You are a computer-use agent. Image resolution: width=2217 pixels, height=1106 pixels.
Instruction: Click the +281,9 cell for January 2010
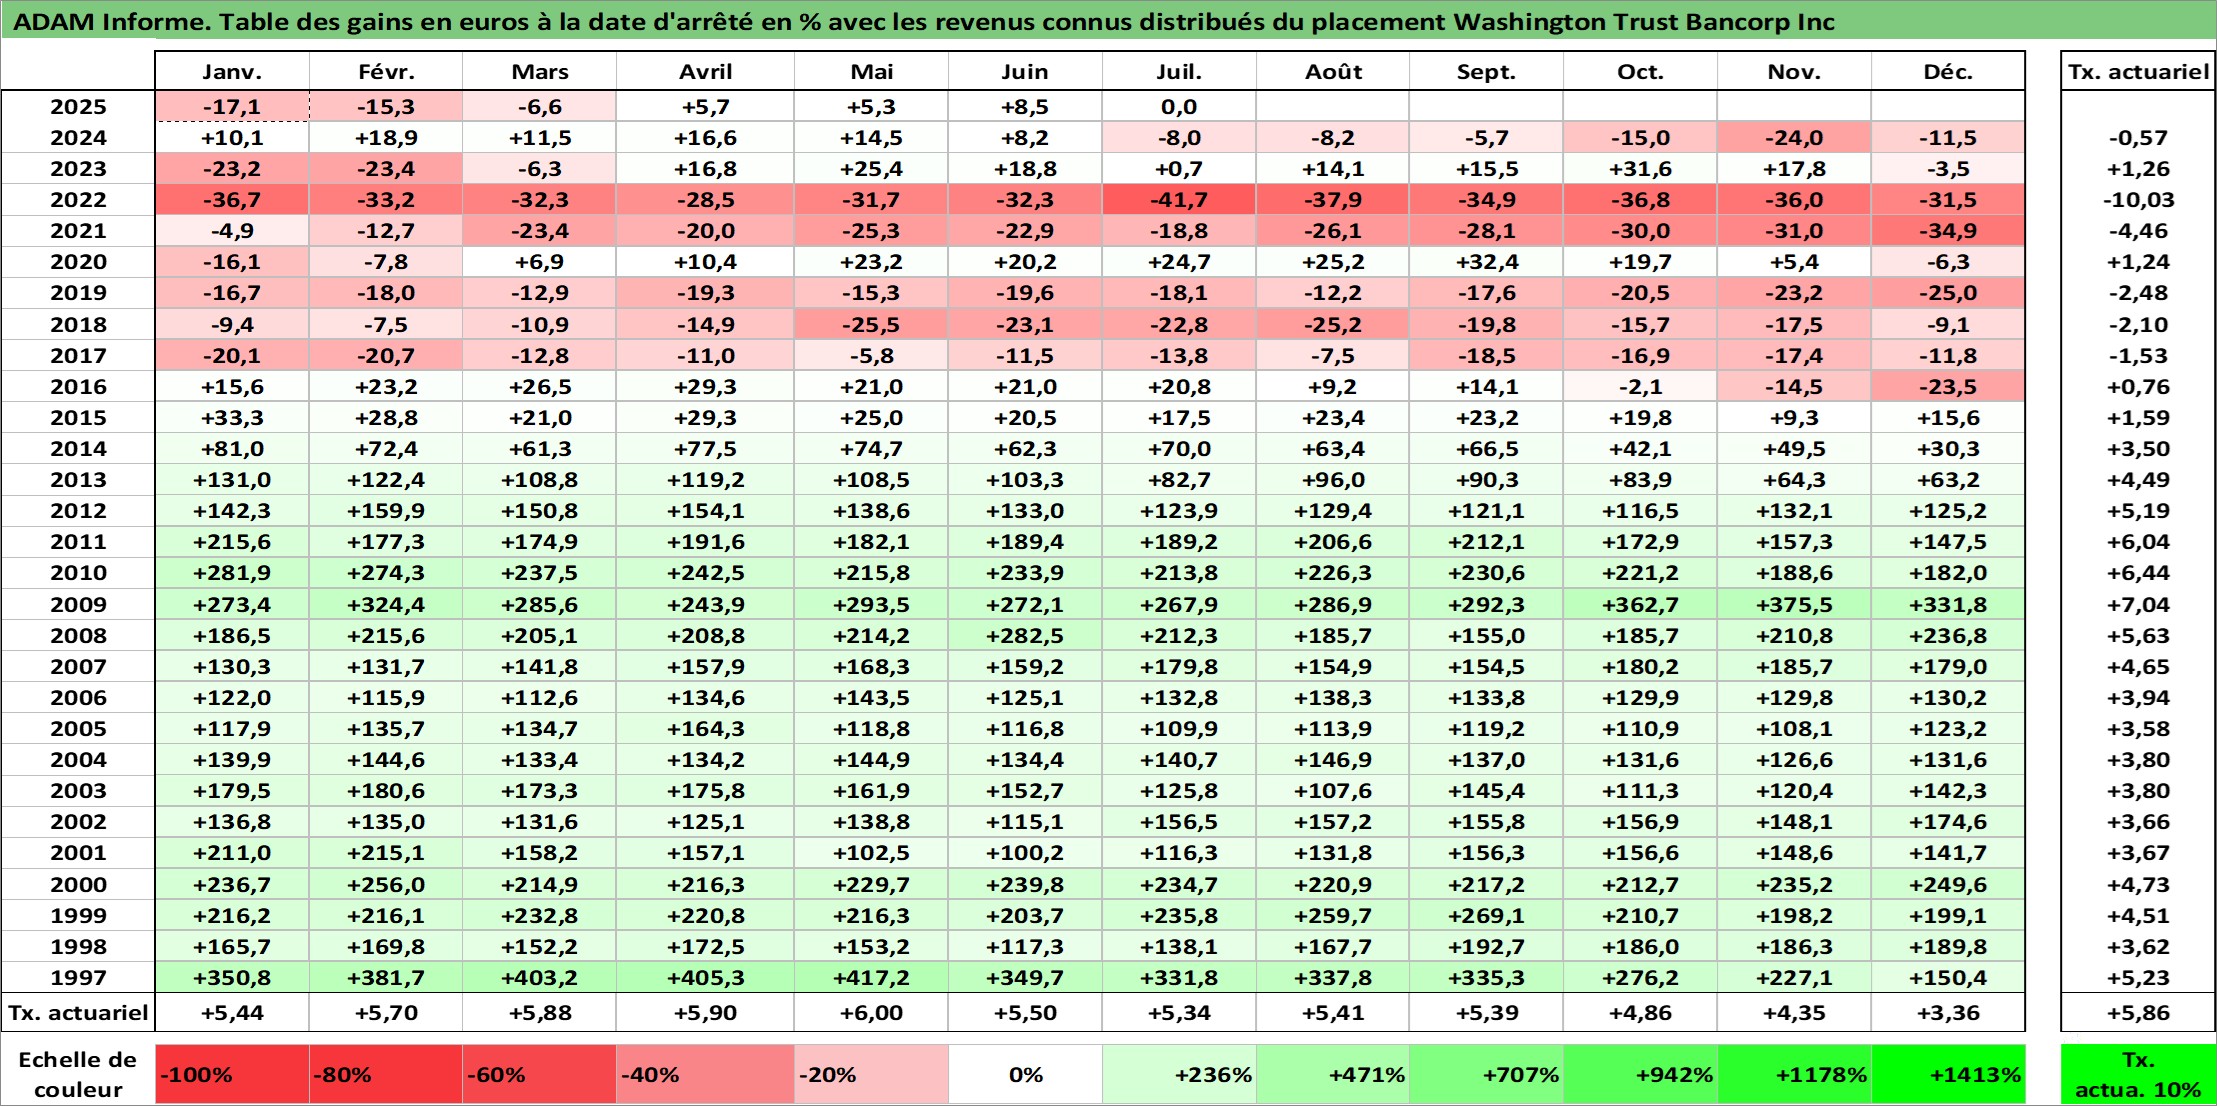(x=232, y=573)
